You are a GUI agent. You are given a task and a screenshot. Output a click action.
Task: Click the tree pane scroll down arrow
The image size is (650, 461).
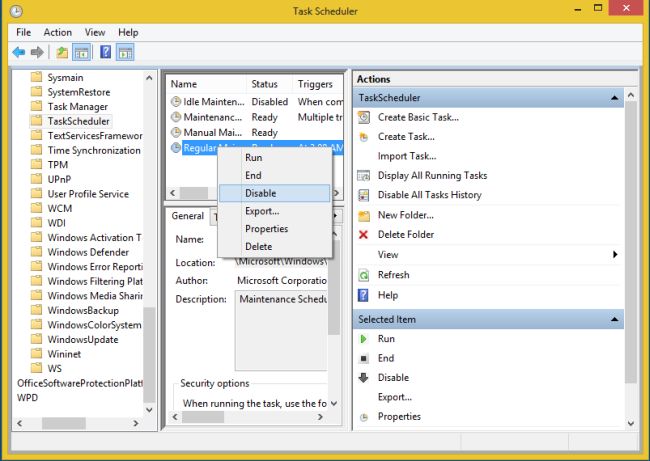149,410
